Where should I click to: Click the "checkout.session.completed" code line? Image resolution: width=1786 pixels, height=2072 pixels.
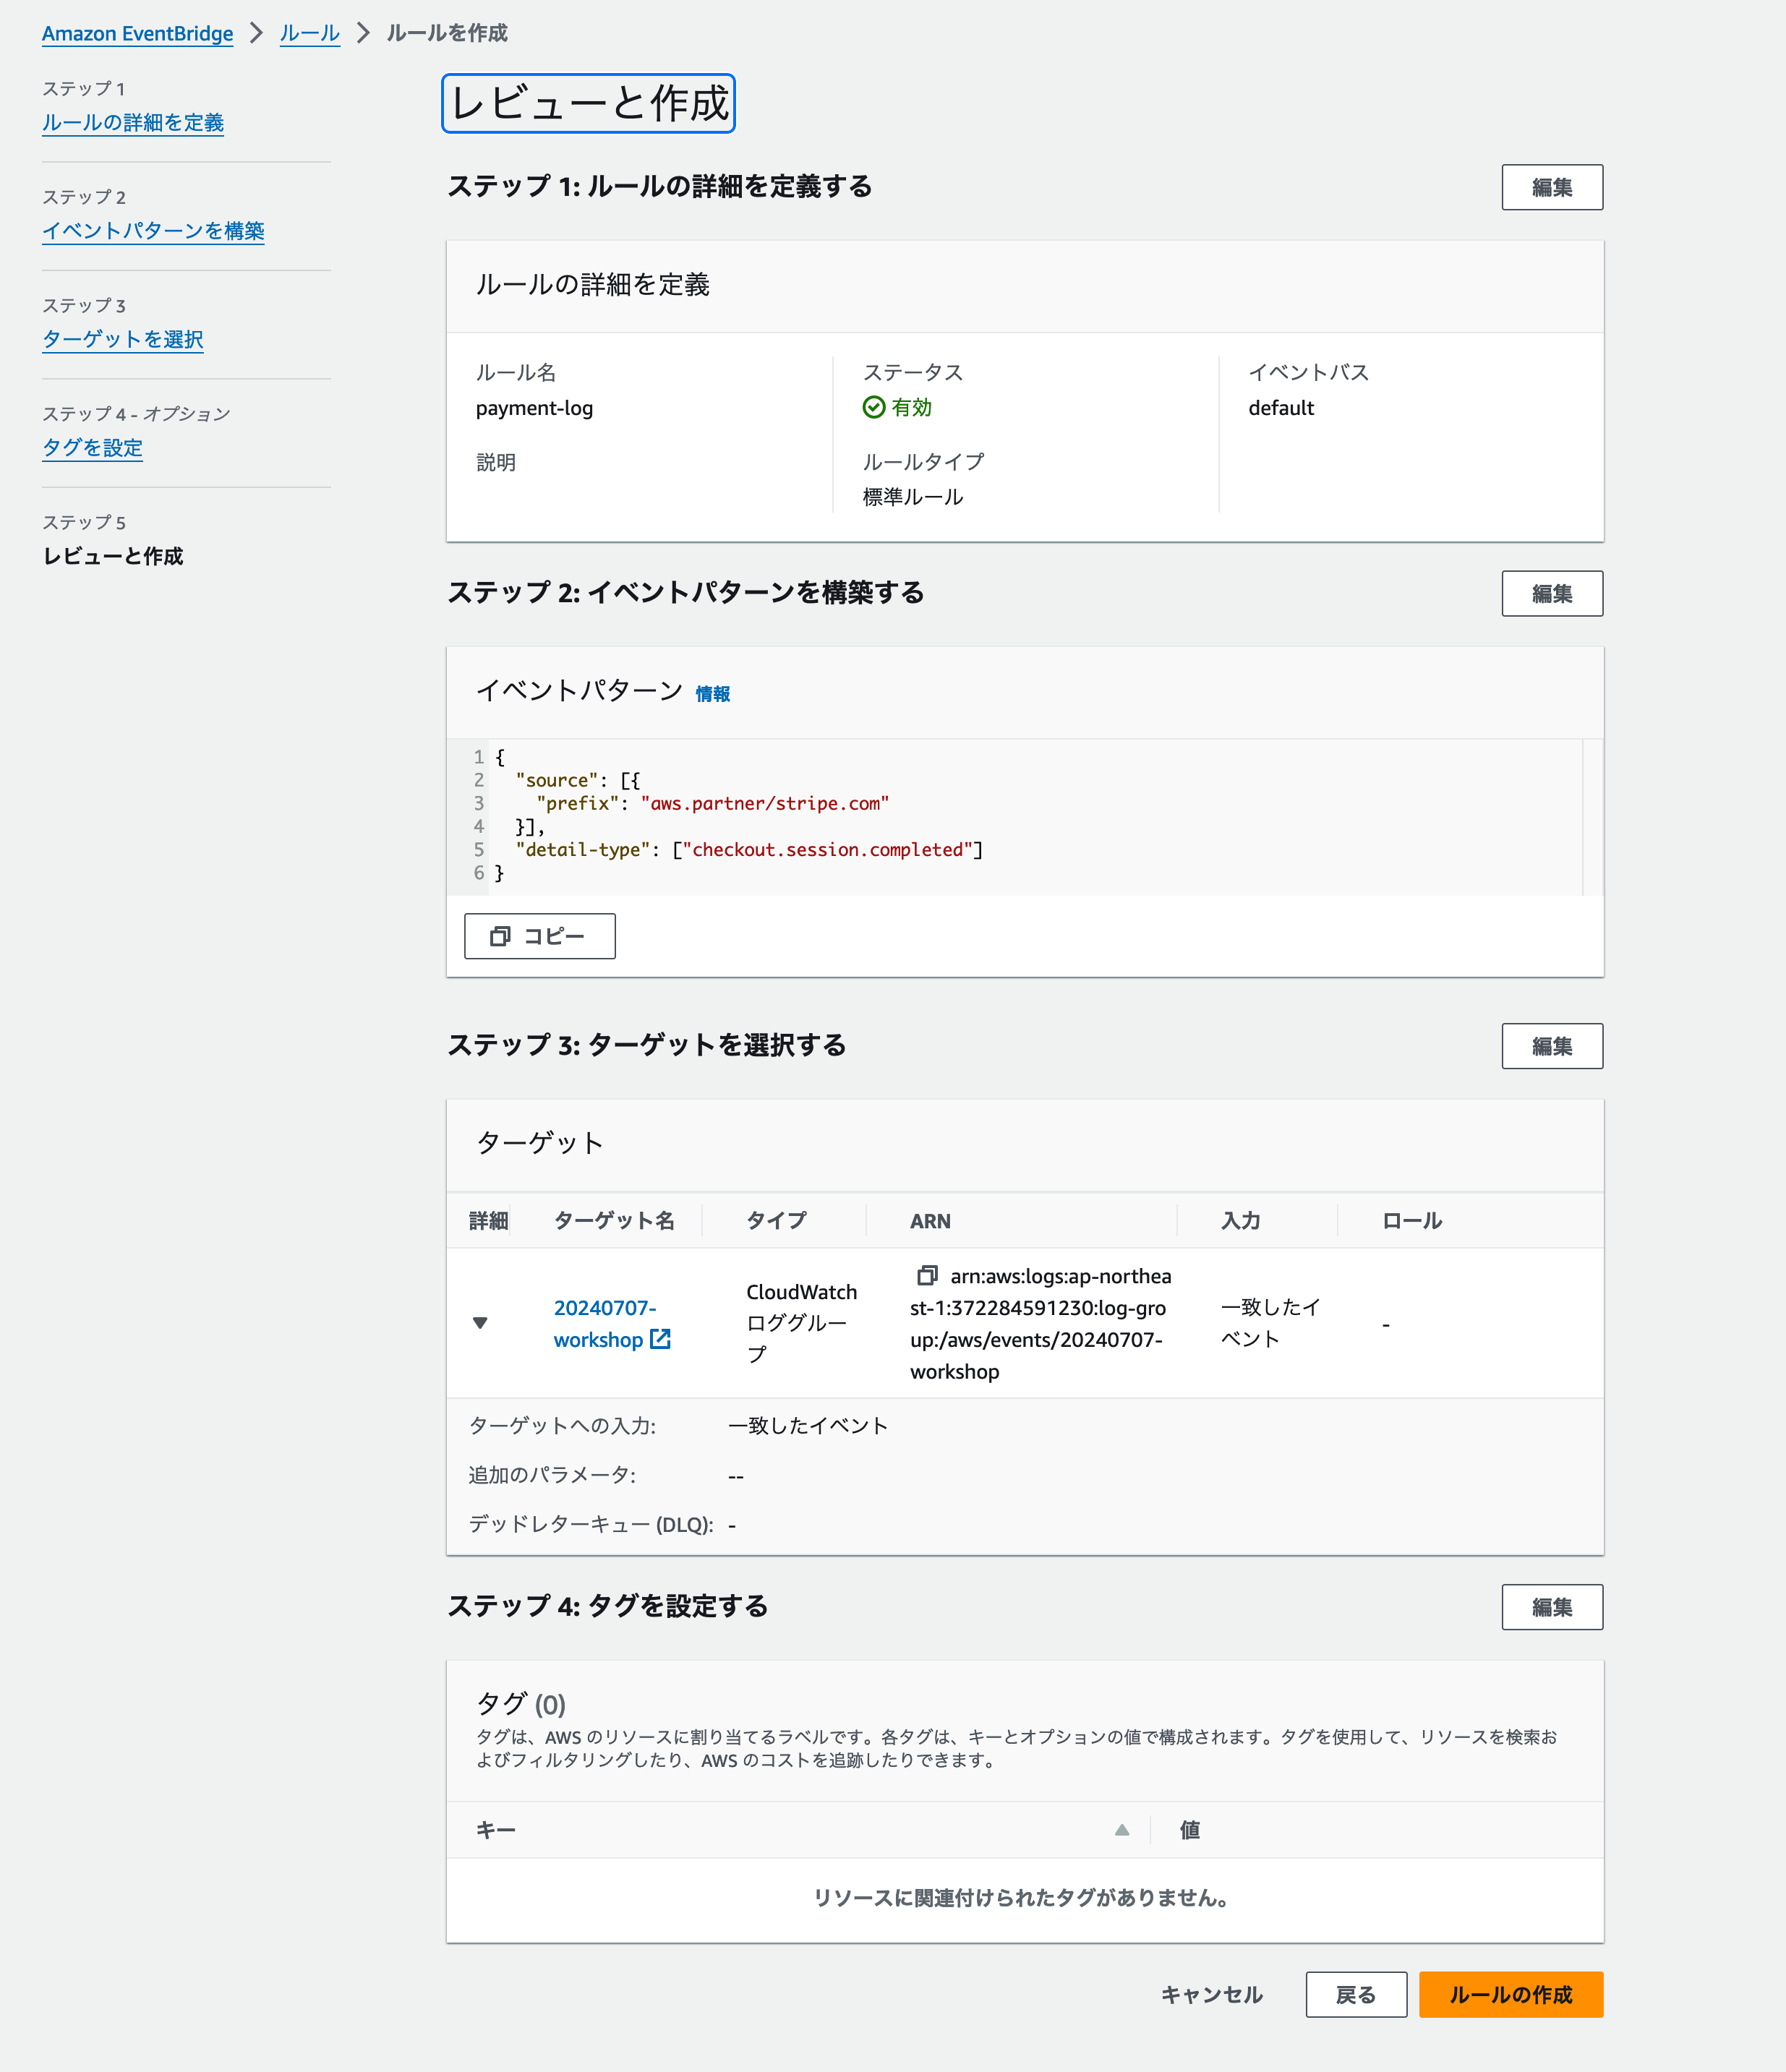[x=749, y=849]
